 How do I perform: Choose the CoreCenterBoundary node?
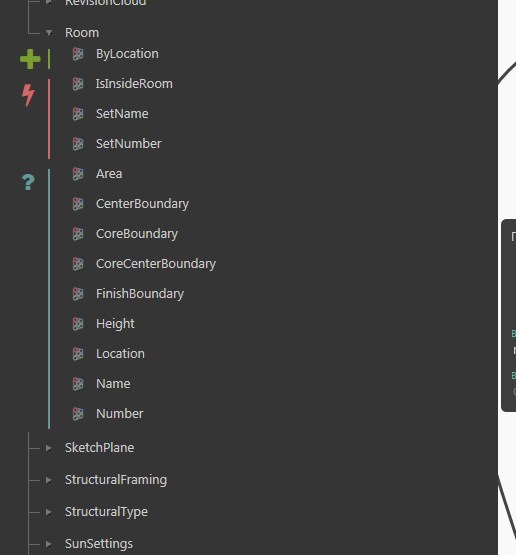[156, 264]
